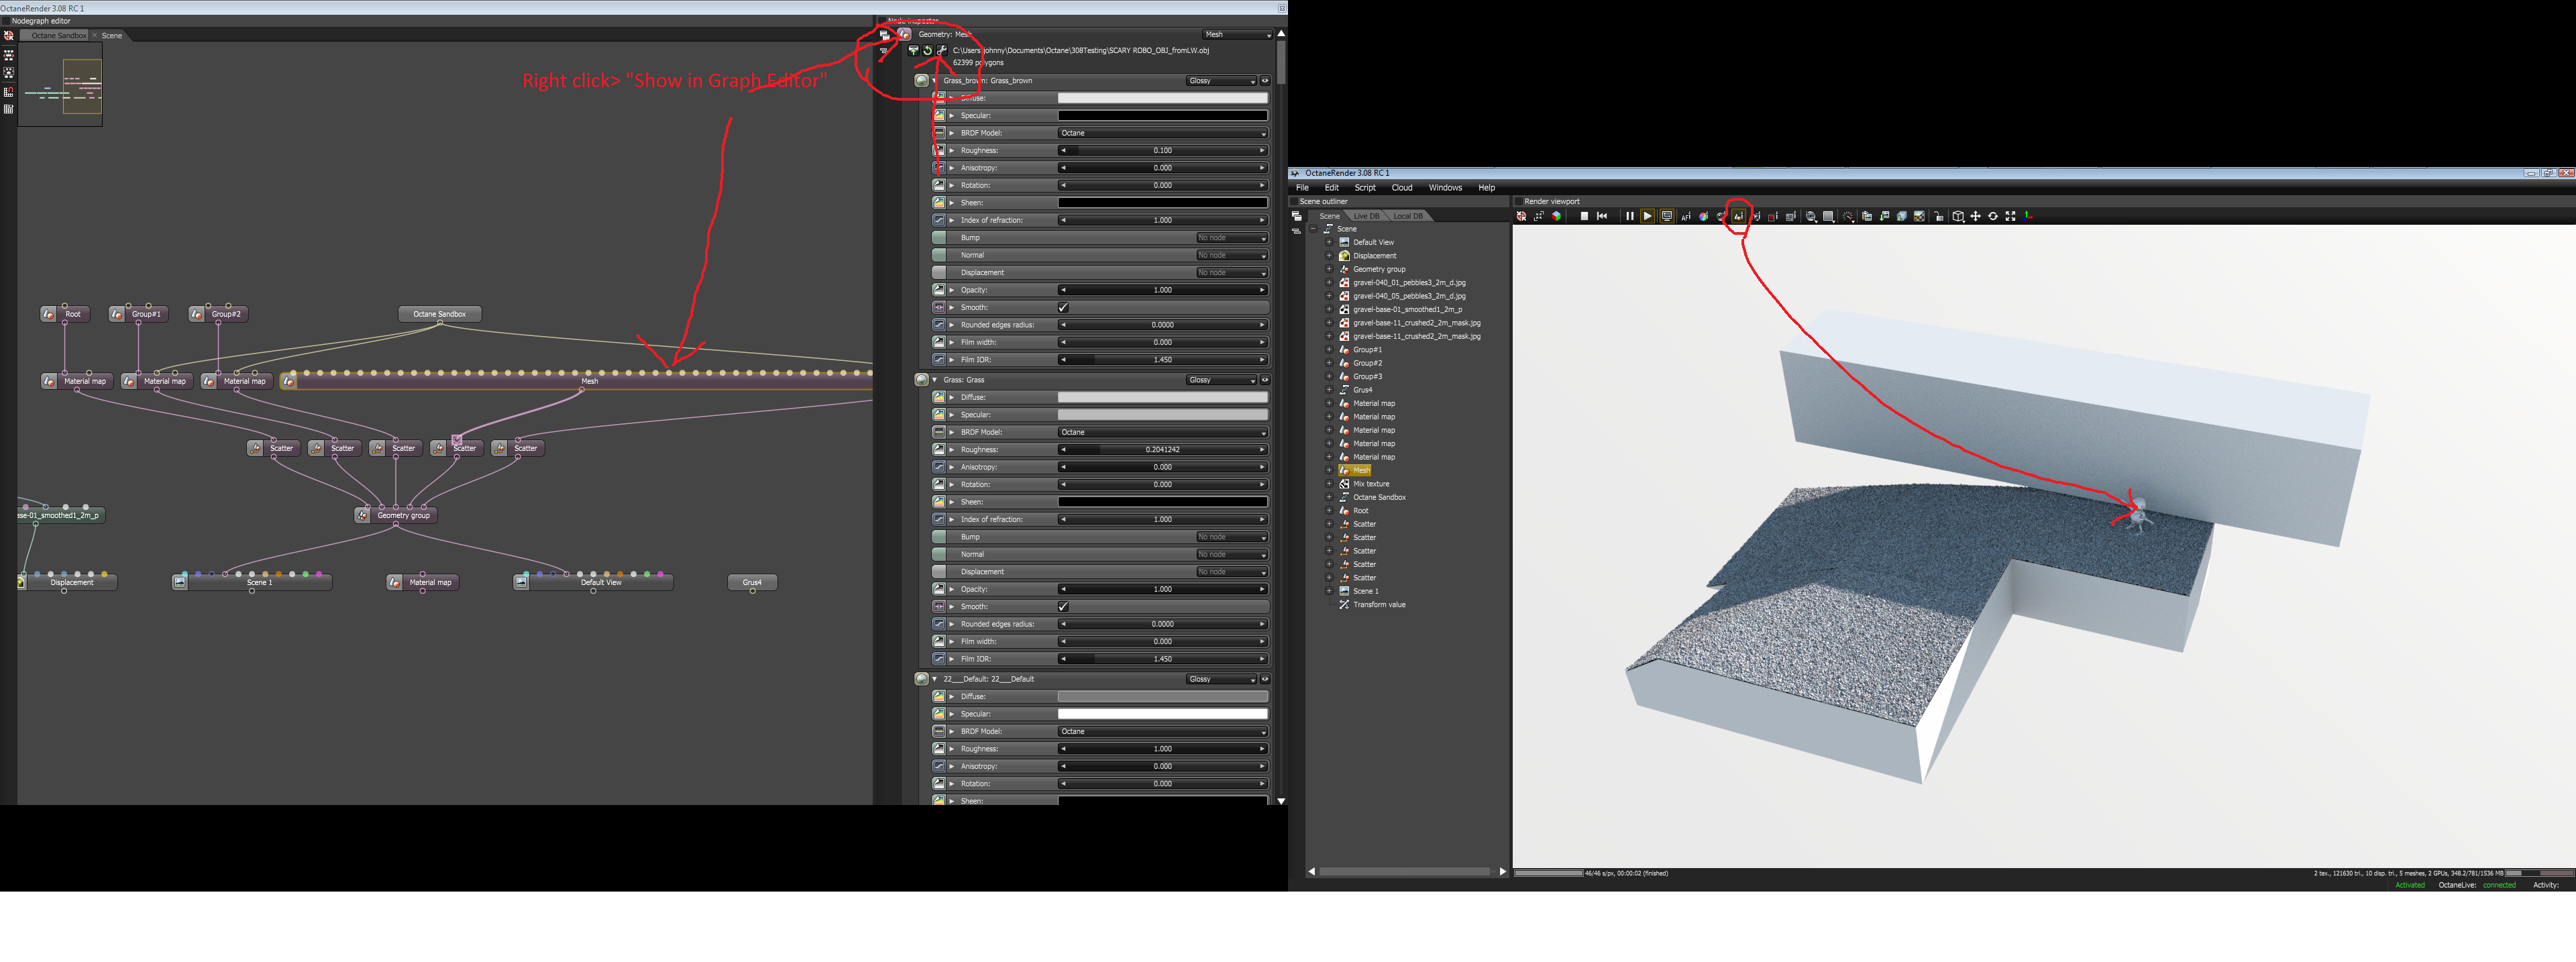Click the rotate gizmo icon
The image size is (2576, 962).
tap(1993, 216)
